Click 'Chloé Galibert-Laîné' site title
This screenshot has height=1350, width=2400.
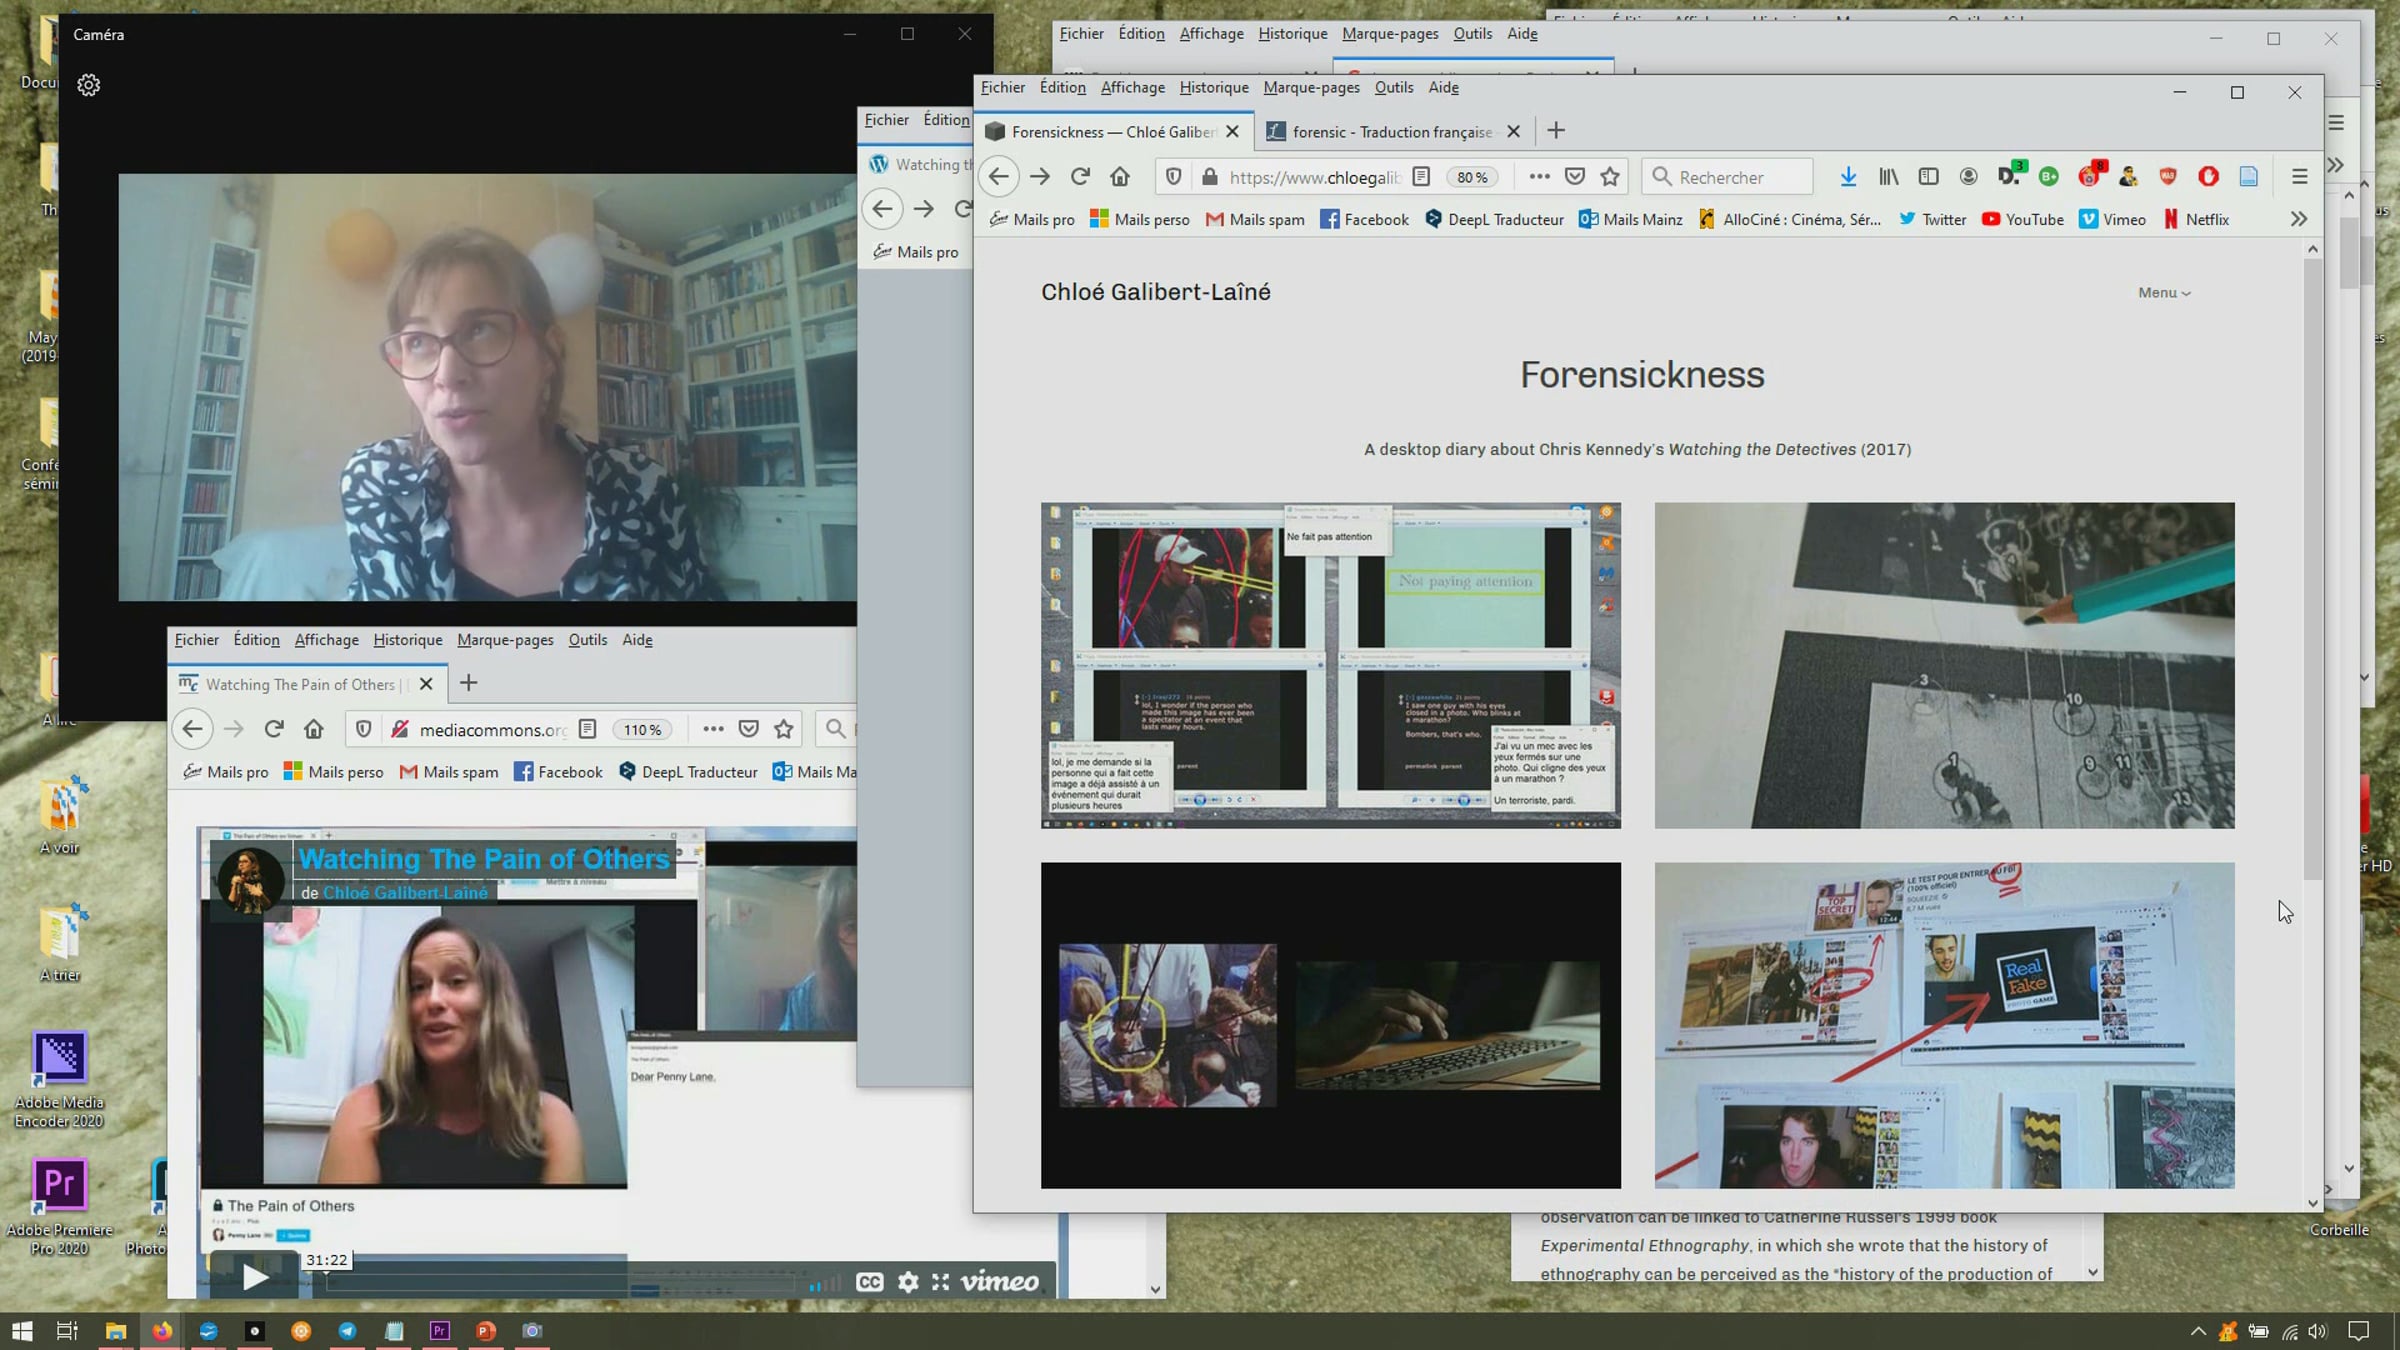1156,292
